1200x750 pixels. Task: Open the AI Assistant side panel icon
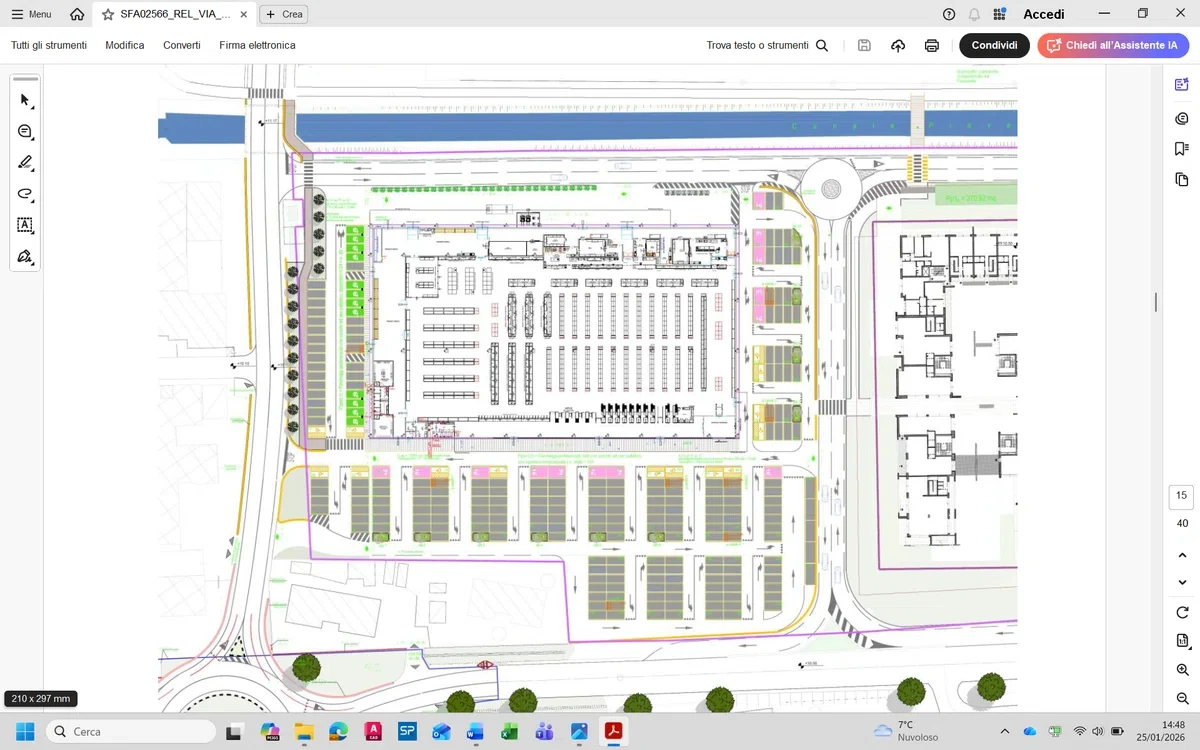pos(1182,85)
